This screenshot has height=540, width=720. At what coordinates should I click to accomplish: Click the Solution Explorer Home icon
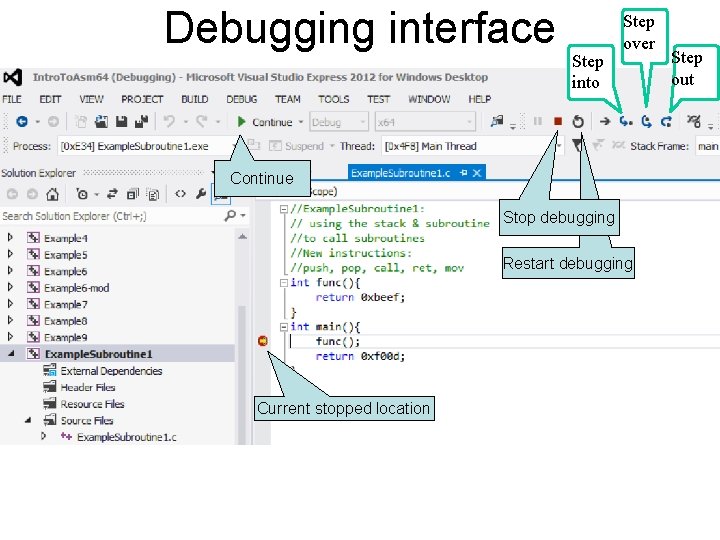point(52,194)
